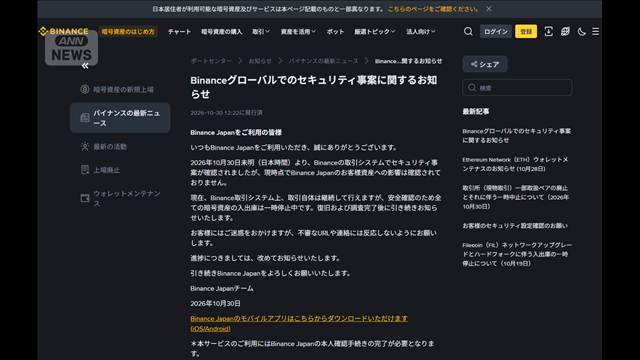Click the download app icon in header

point(549,31)
